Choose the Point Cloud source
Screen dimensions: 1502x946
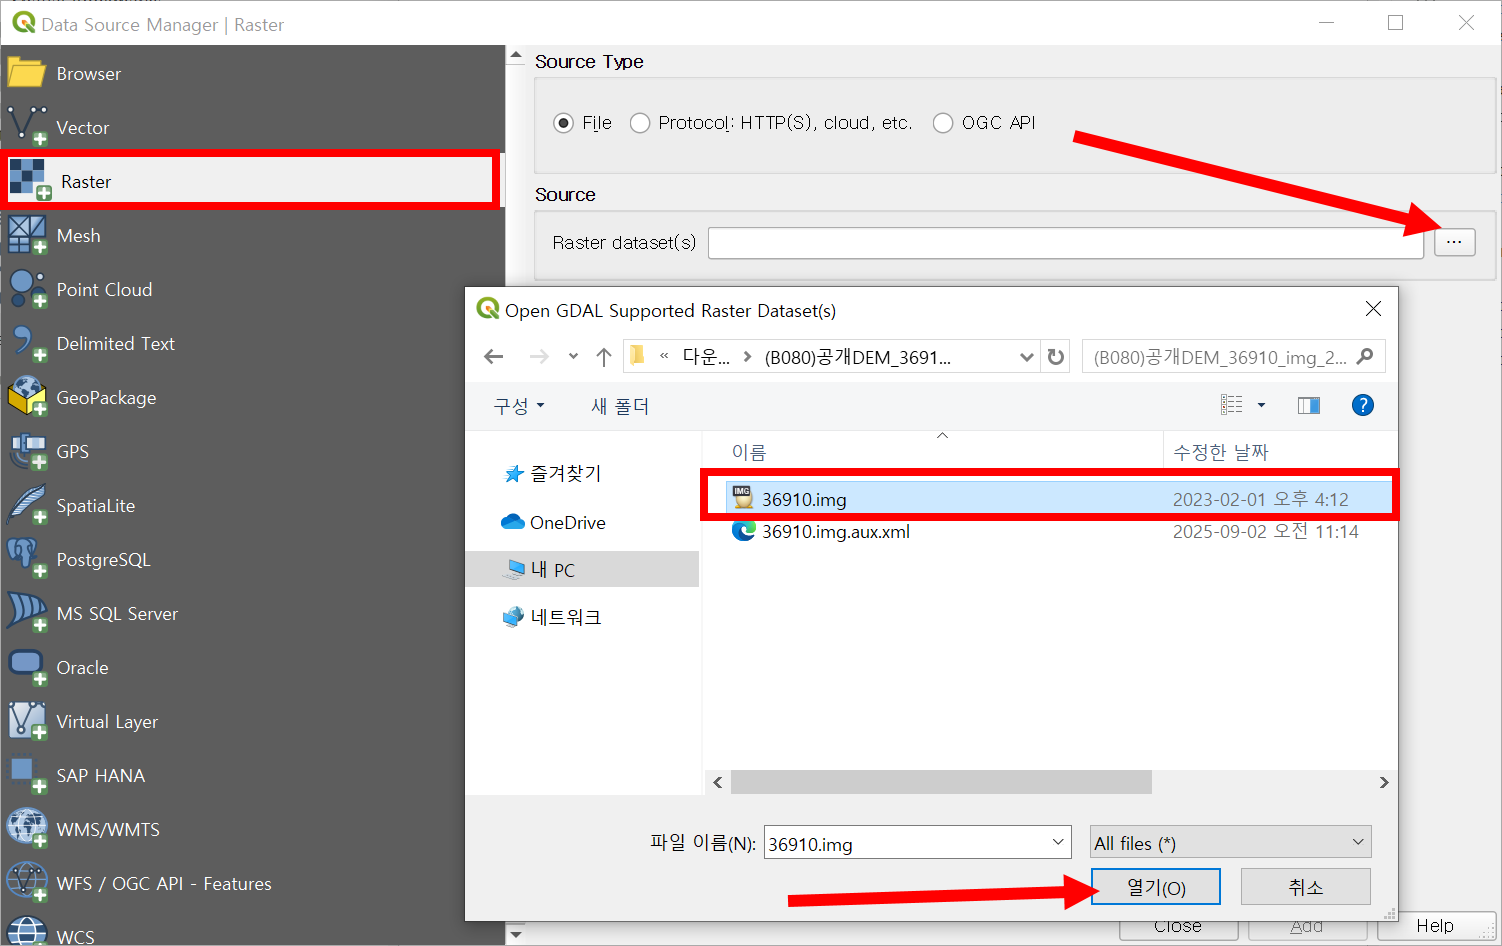point(250,289)
